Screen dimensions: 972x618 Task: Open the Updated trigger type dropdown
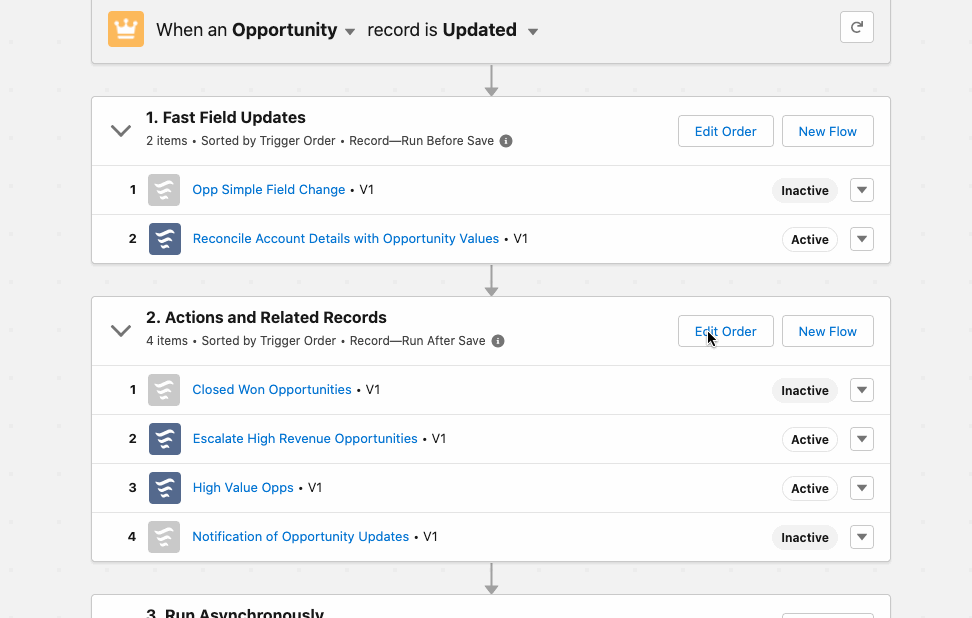tap(533, 32)
